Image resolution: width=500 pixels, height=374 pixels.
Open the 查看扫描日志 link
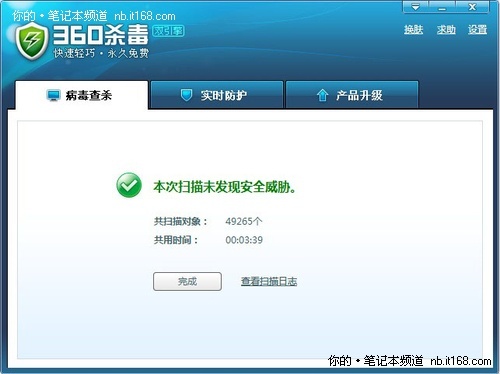click(x=269, y=281)
